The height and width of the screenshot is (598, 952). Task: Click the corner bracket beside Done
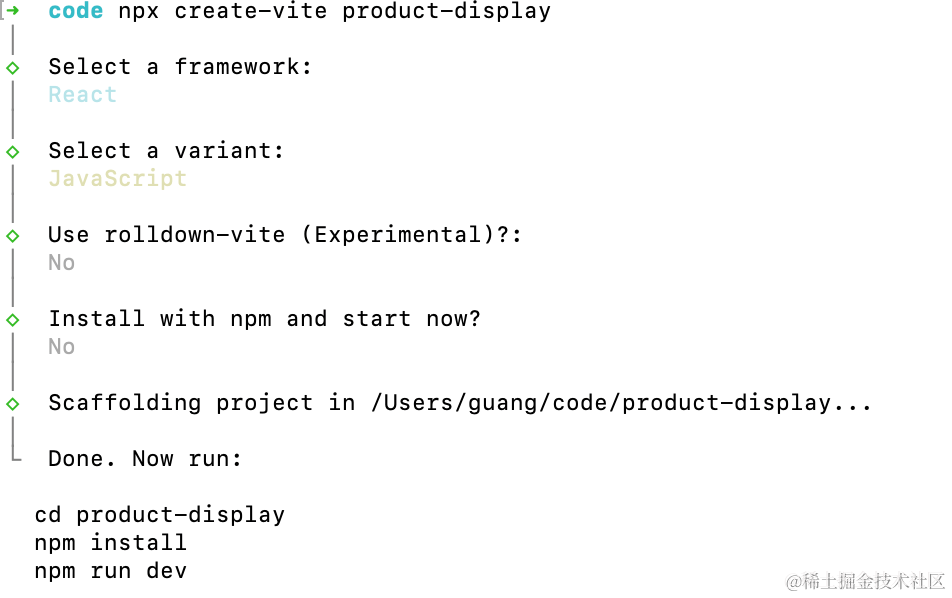16,455
